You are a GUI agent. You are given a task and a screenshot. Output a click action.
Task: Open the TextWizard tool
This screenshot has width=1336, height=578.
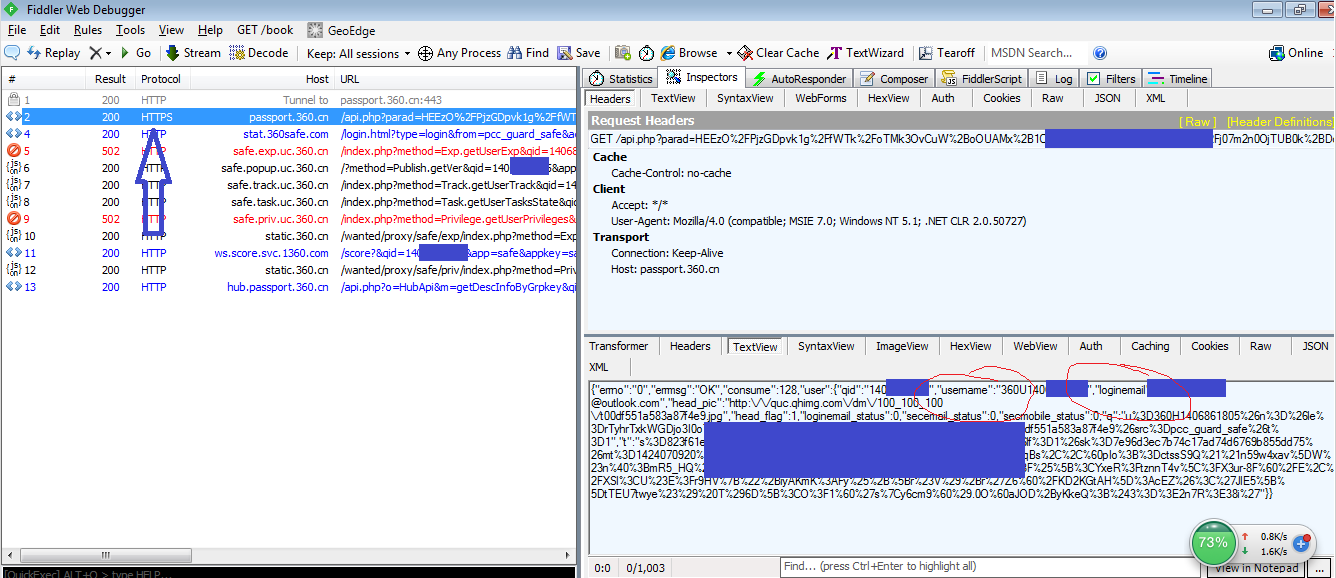click(x=866, y=53)
